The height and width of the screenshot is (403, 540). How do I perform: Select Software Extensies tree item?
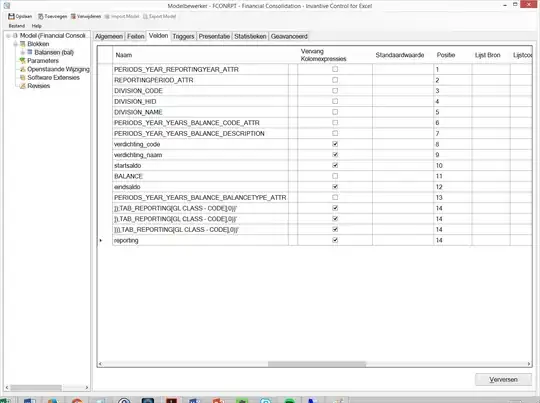tap(53, 78)
